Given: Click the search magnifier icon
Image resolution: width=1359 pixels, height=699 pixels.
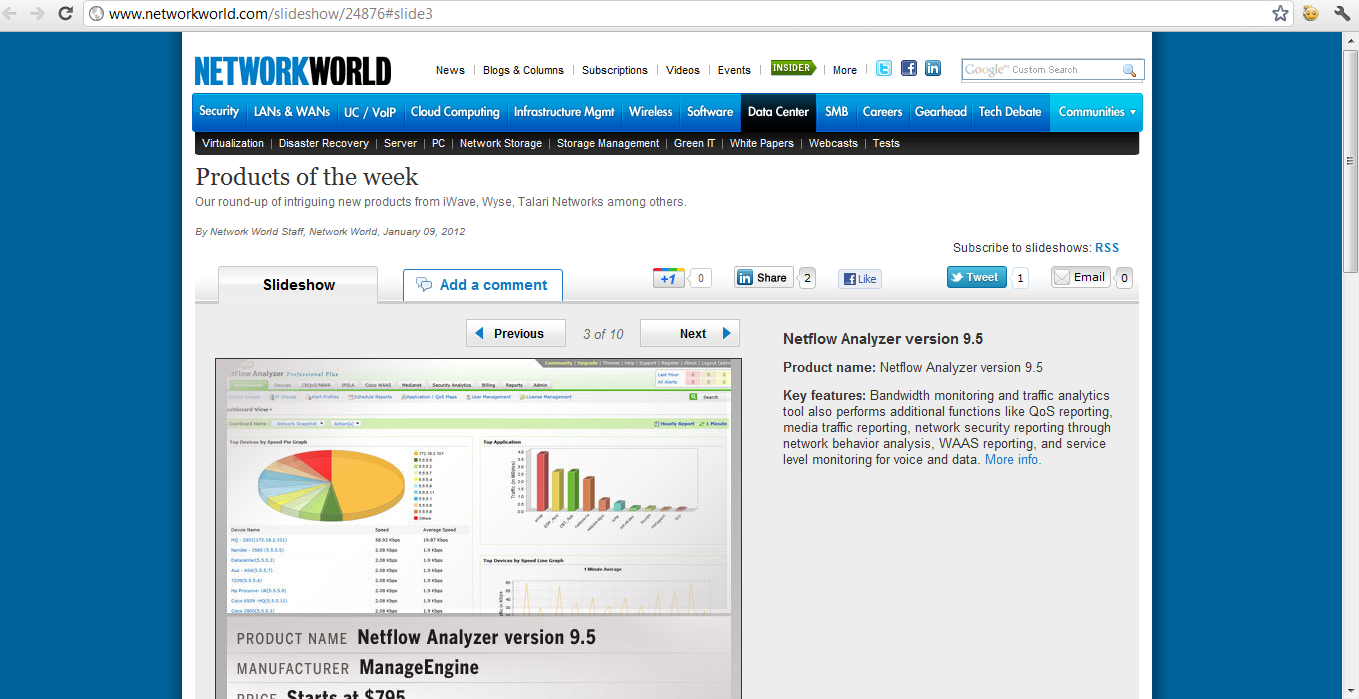Looking at the screenshot, I should pyautogui.click(x=1130, y=70).
